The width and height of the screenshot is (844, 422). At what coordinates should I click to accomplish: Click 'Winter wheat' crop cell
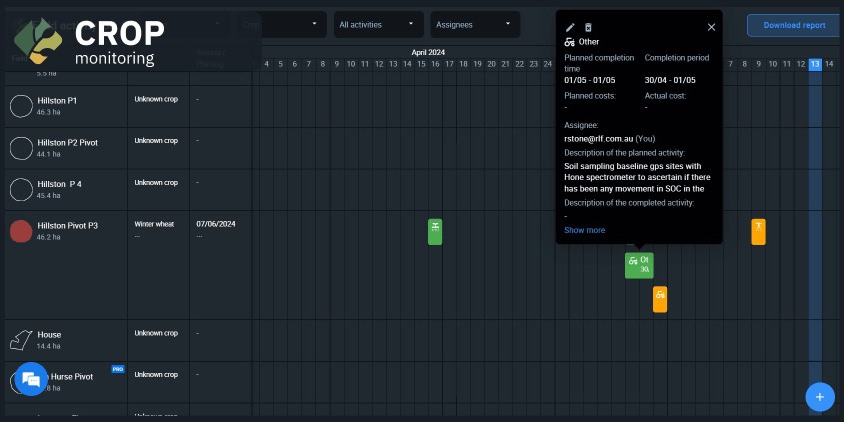pyautogui.click(x=154, y=224)
